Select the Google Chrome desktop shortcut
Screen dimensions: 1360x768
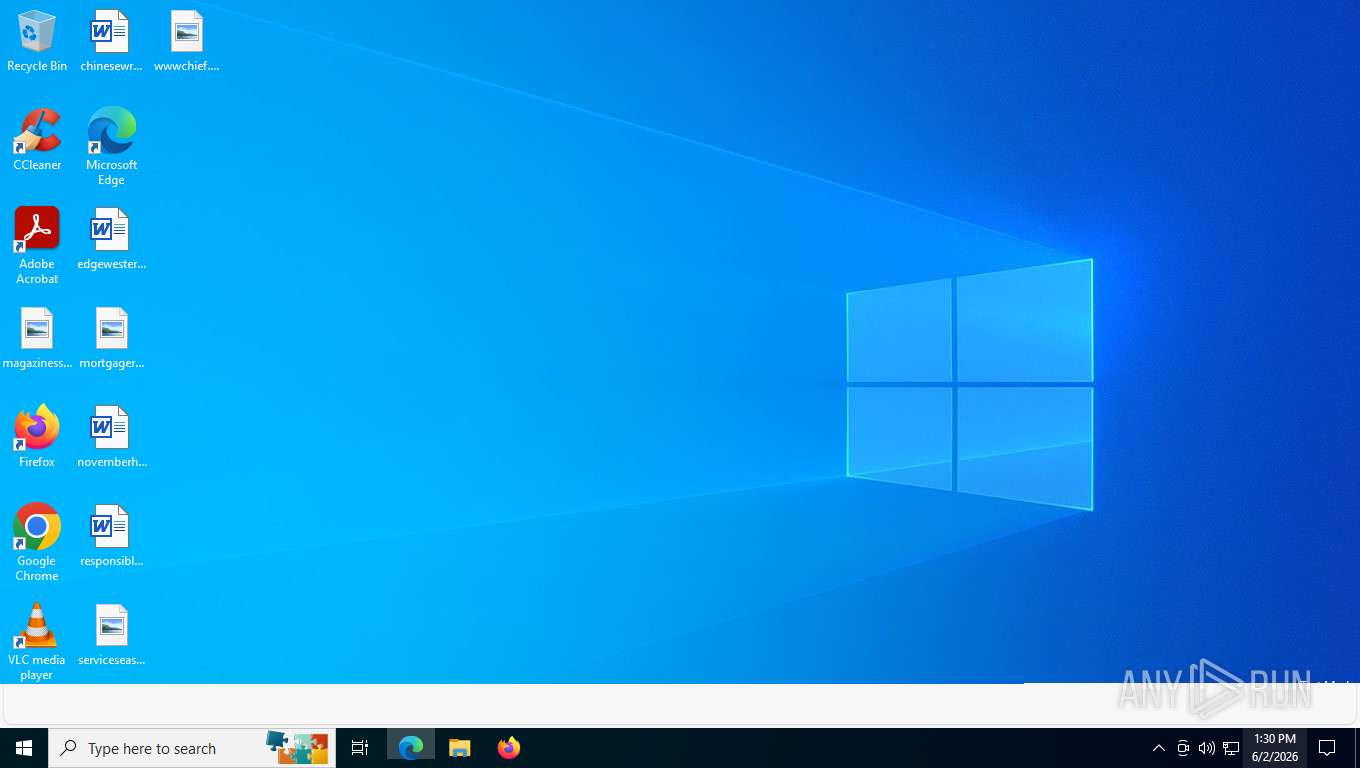37,543
